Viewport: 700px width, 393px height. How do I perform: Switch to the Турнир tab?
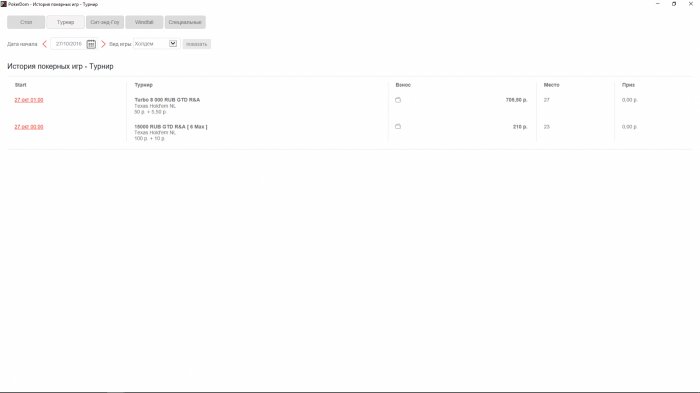click(65, 22)
